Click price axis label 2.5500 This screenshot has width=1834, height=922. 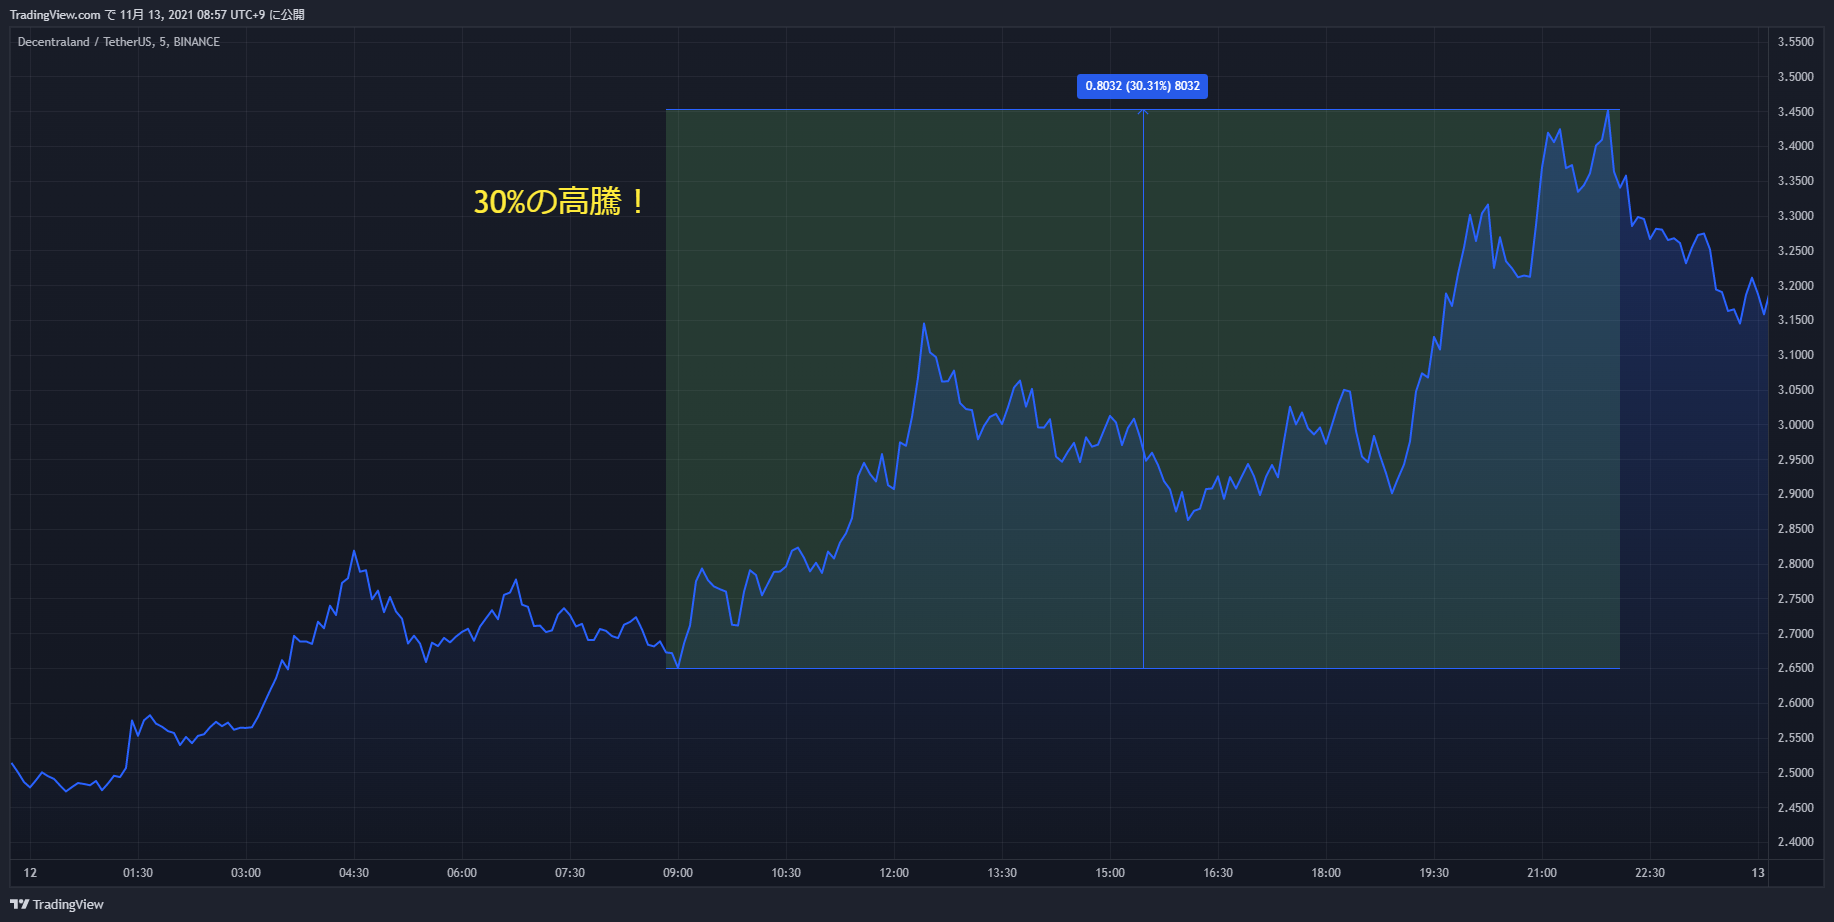1795,738
